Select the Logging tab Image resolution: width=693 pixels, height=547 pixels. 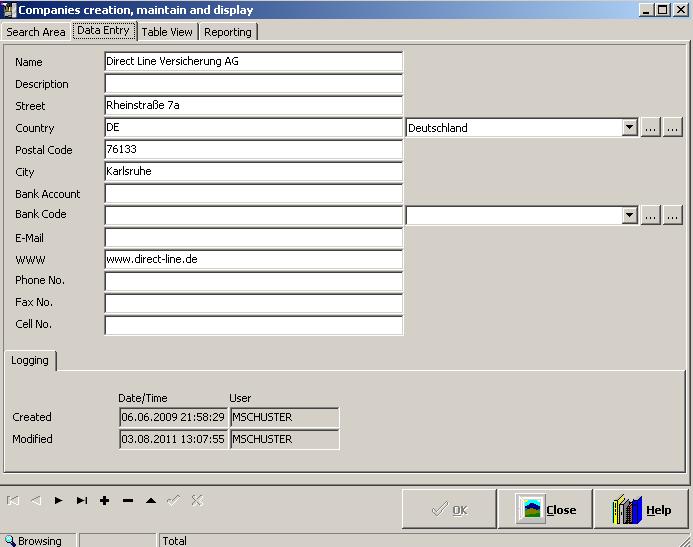[30, 361]
